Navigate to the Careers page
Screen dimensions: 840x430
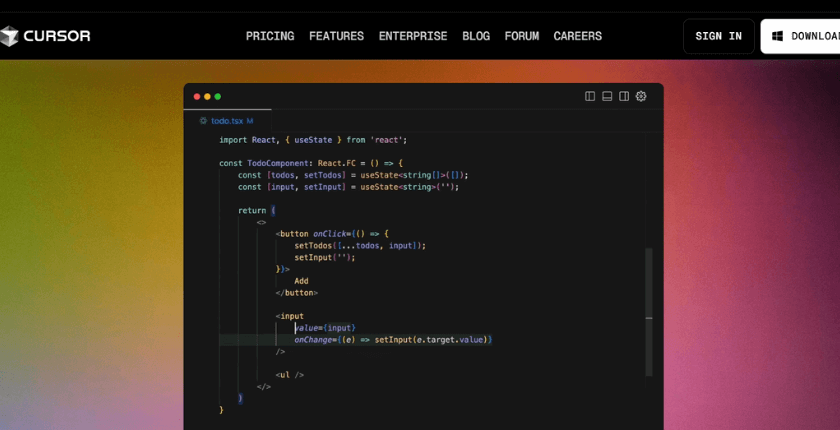tap(578, 36)
